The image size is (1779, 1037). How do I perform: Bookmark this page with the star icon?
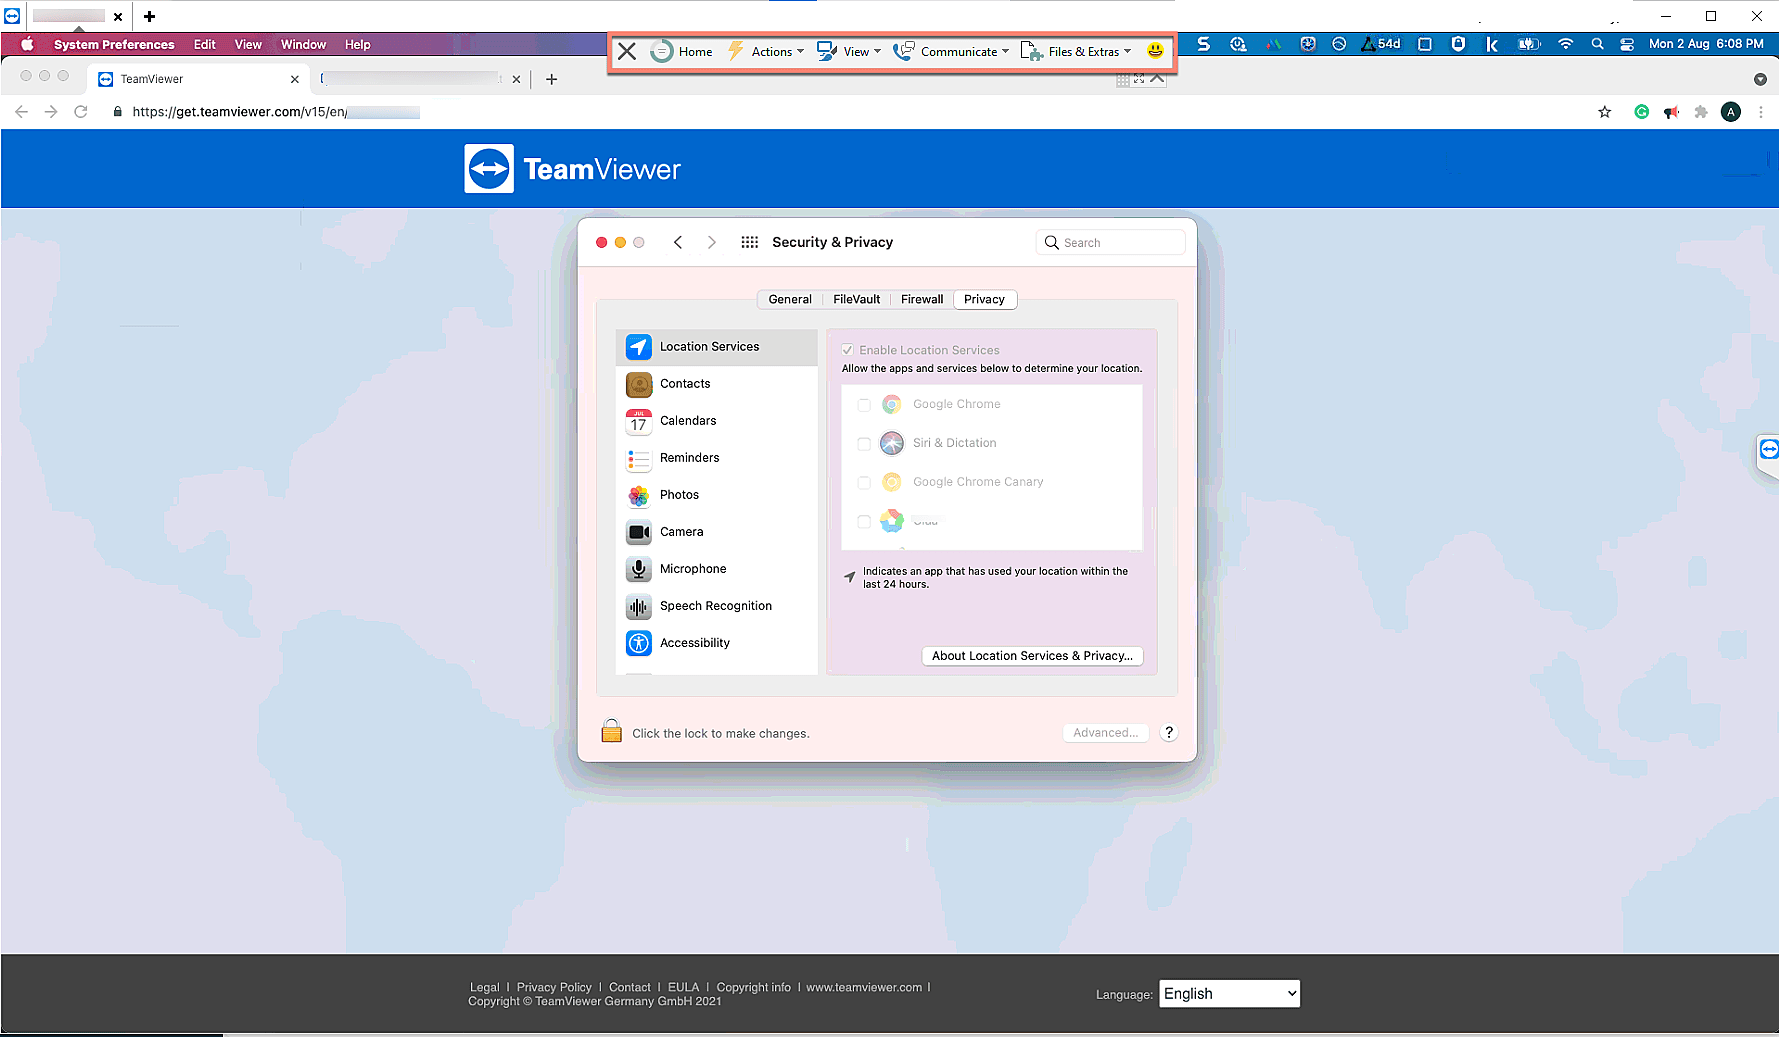point(1604,112)
